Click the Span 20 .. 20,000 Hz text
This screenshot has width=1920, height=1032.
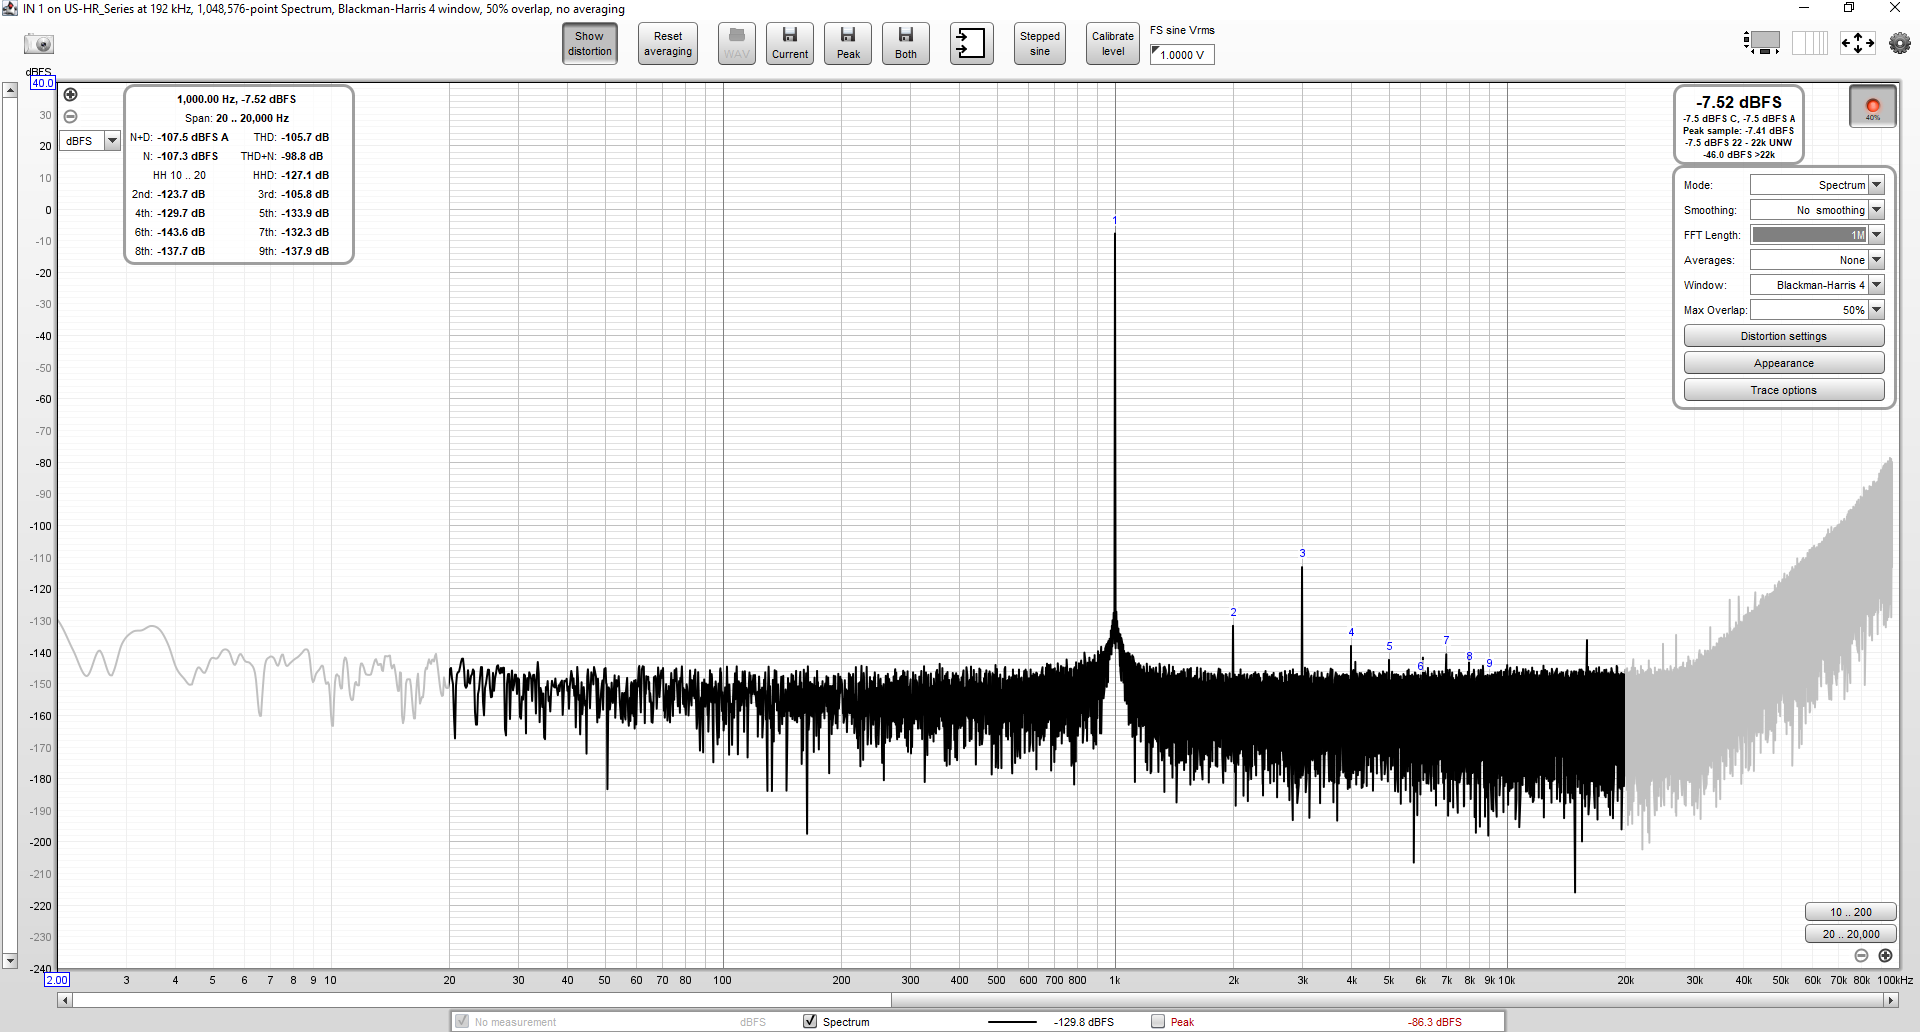(237, 118)
